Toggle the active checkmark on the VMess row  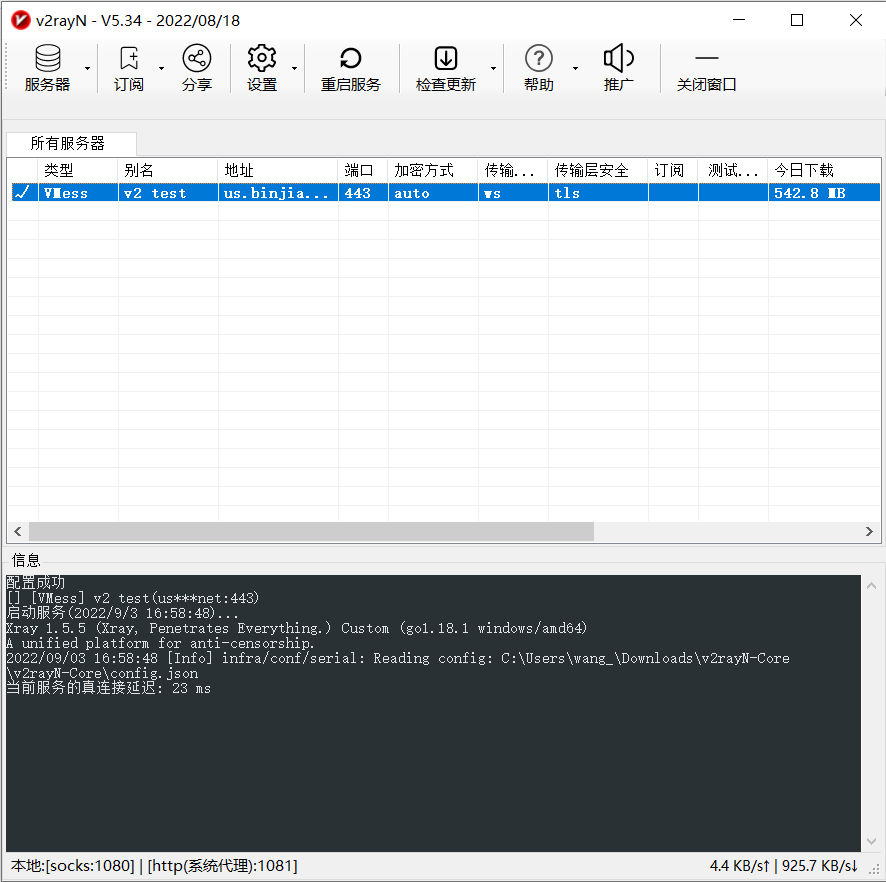coord(21,193)
